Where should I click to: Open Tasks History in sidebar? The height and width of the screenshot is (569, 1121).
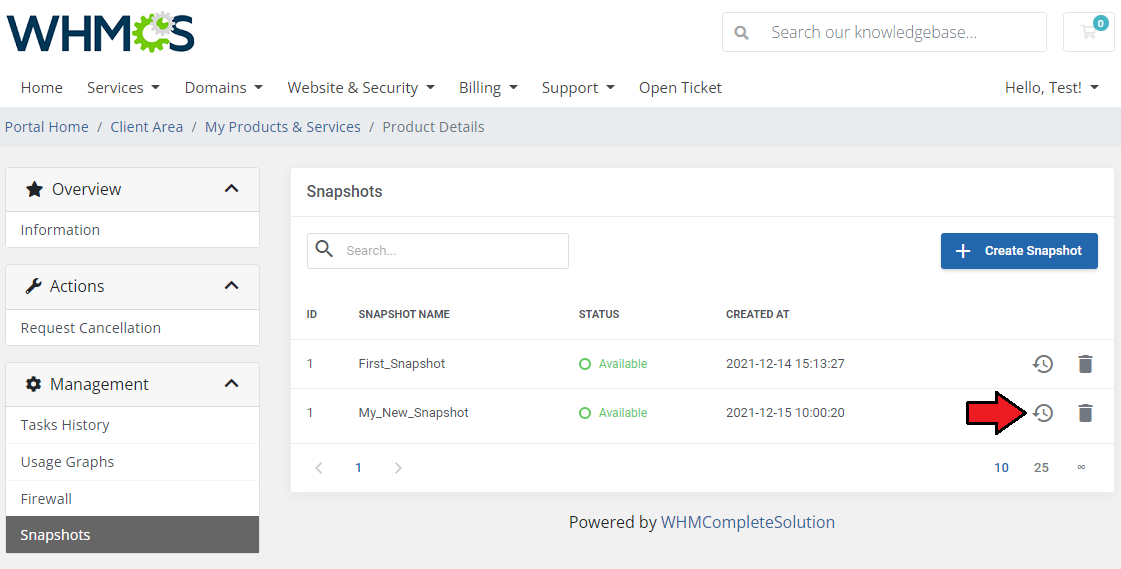click(x=132, y=425)
